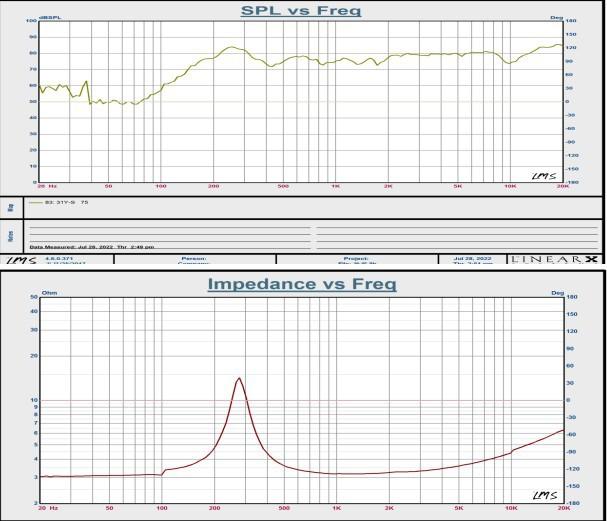The height and width of the screenshot is (521, 607).
Task: Click the impedance curve resonance peak
Action: coord(239,379)
